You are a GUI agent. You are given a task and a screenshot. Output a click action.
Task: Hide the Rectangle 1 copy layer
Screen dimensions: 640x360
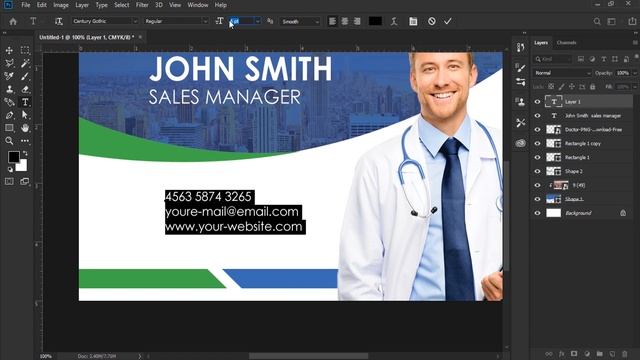[537, 144]
